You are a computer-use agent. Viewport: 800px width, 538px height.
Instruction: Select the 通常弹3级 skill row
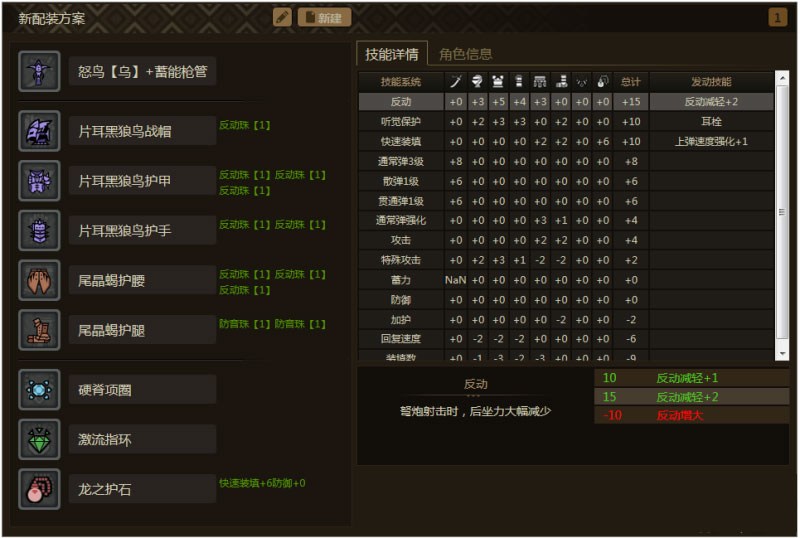tap(566, 161)
